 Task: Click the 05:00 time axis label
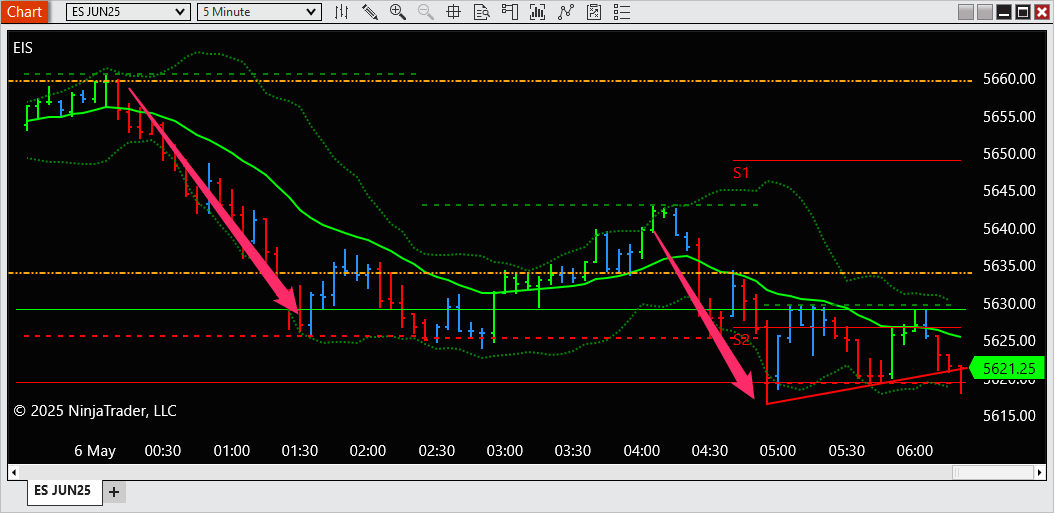(x=778, y=450)
